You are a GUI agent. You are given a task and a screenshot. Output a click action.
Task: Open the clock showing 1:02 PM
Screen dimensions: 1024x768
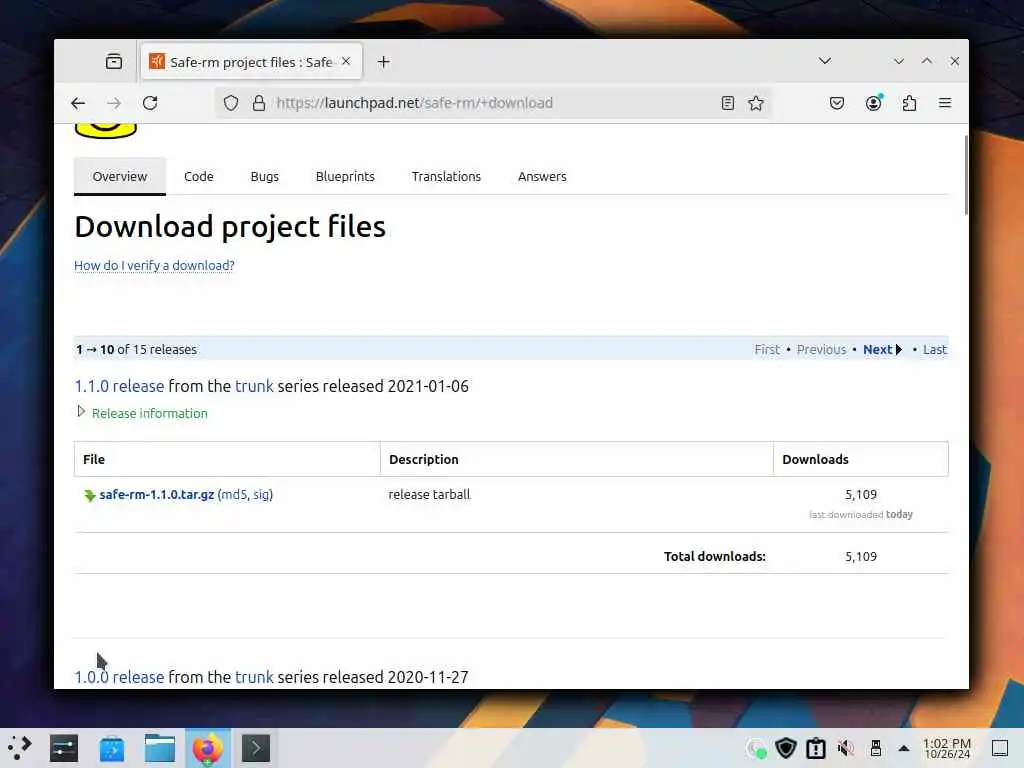coord(947,748)
